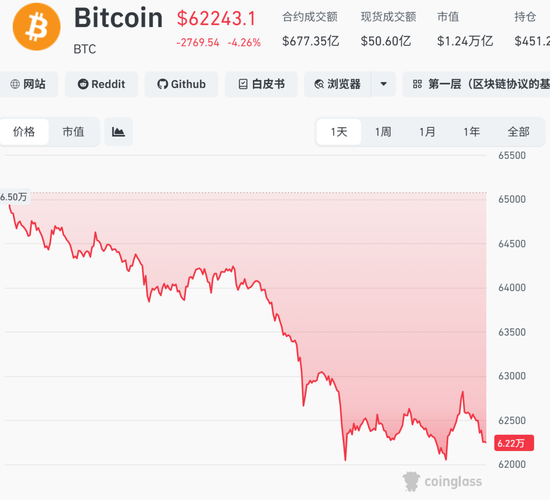Click the 6.50万 opening price label
The height and width of the screenshot is (500, 550).
click(14, 197)
